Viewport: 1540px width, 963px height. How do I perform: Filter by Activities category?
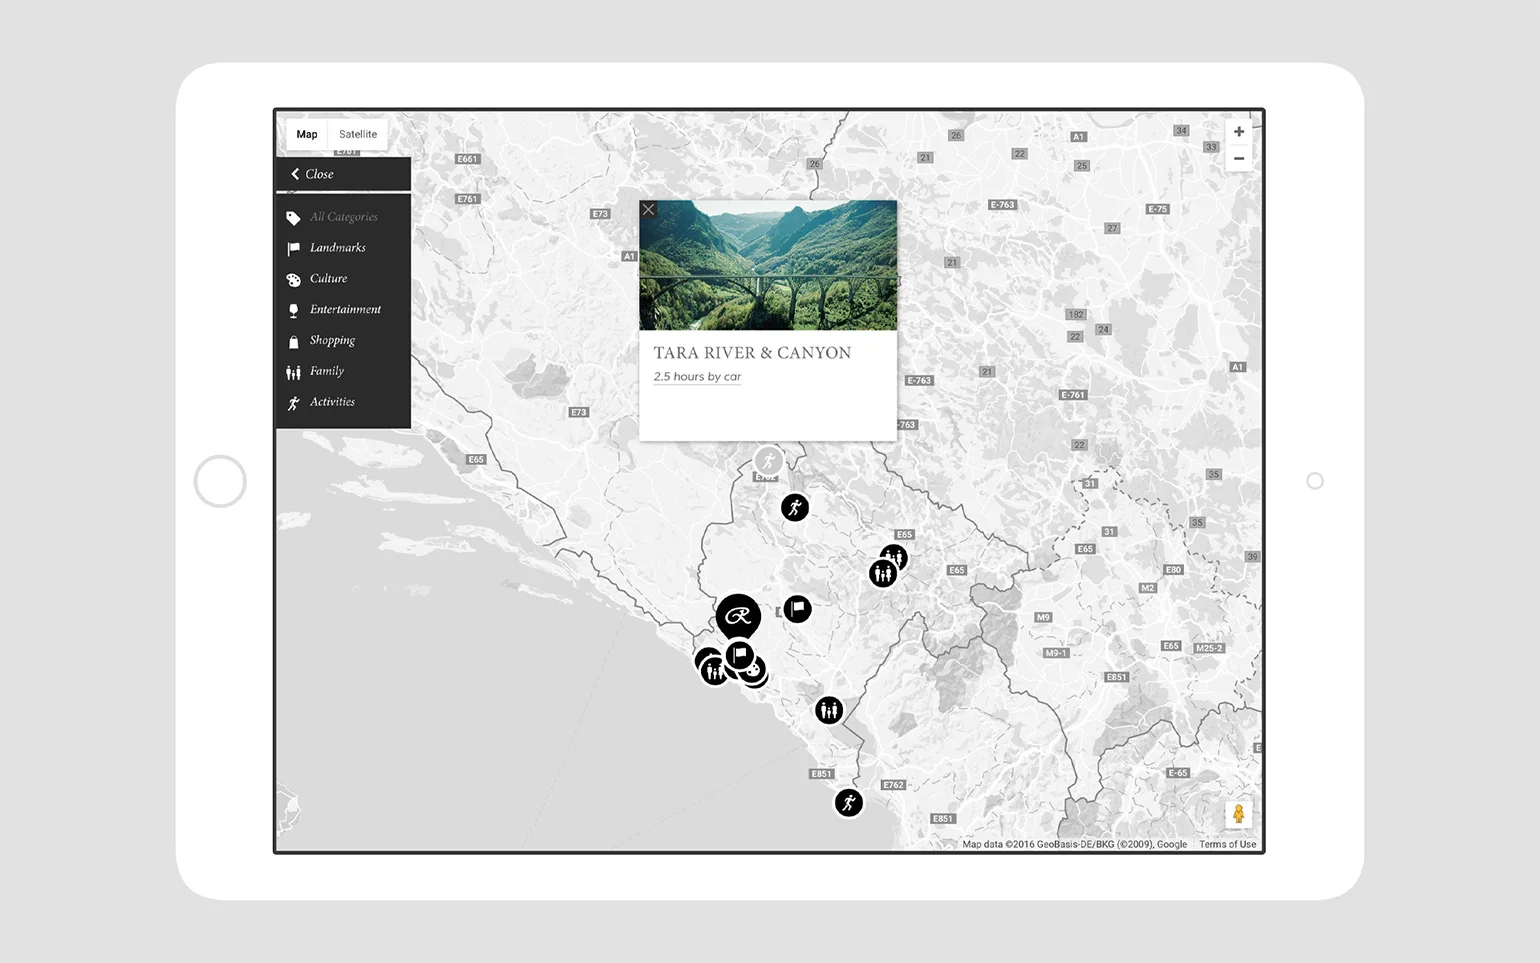(x=332, y=402)
